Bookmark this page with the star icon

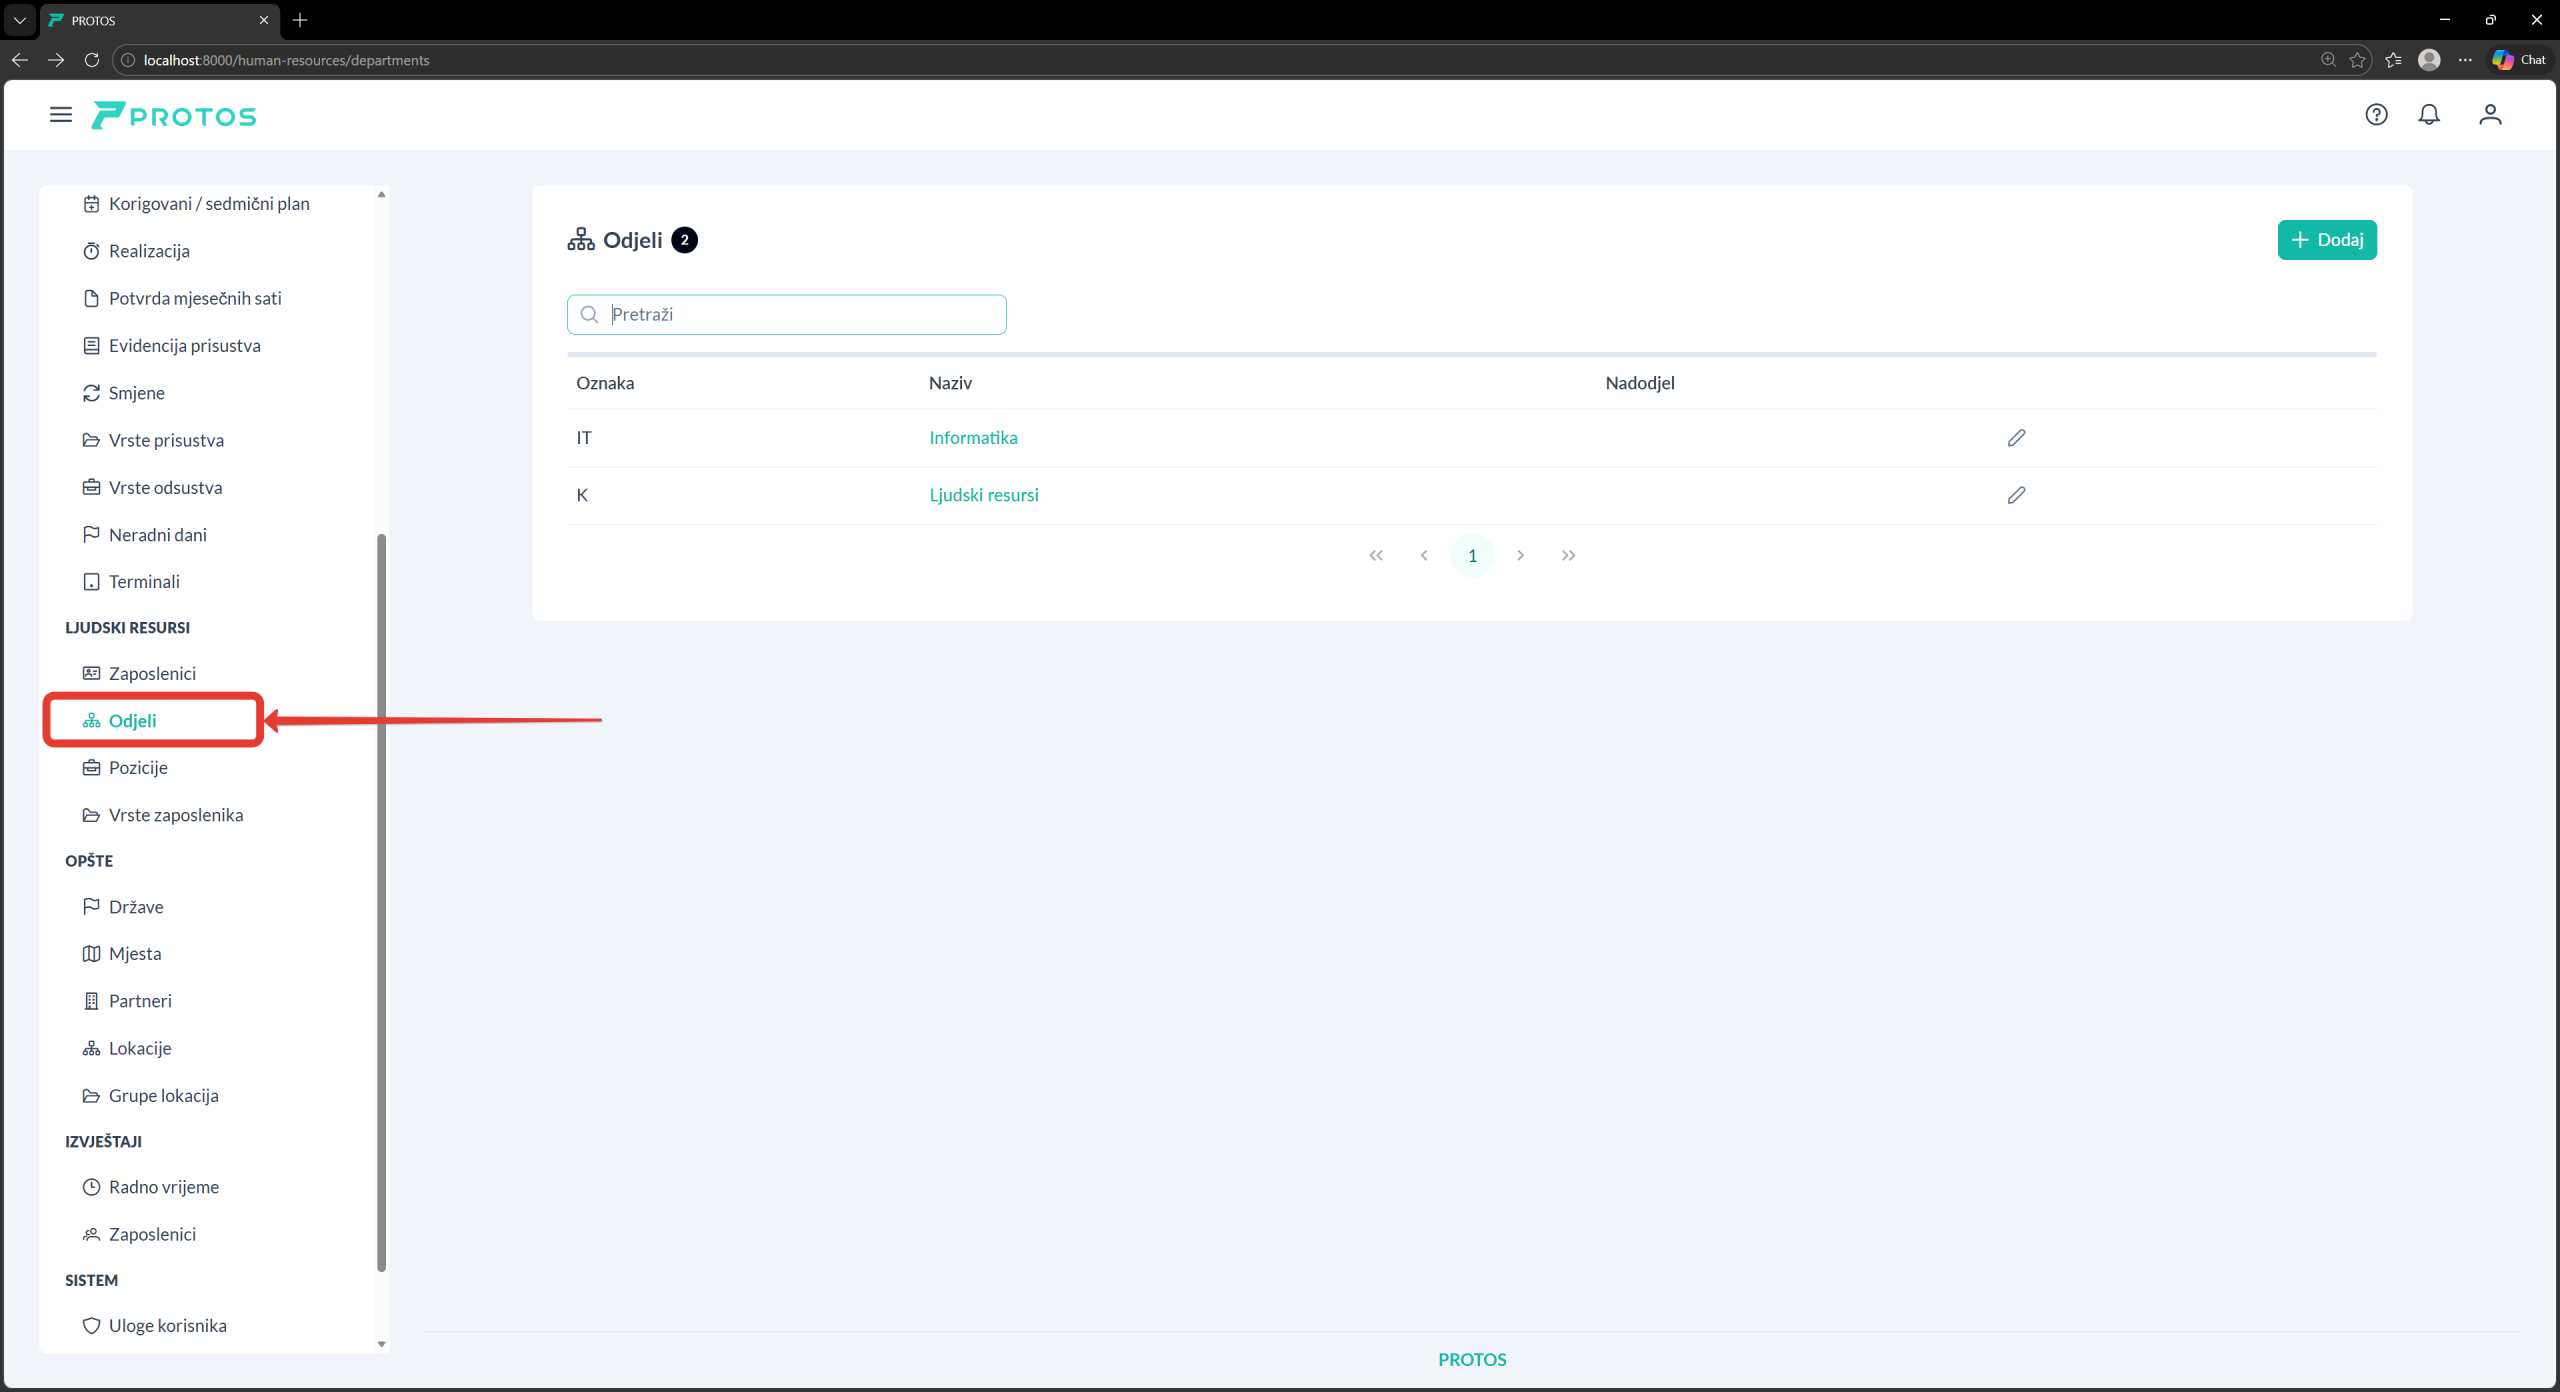[x=2357, y=60]
